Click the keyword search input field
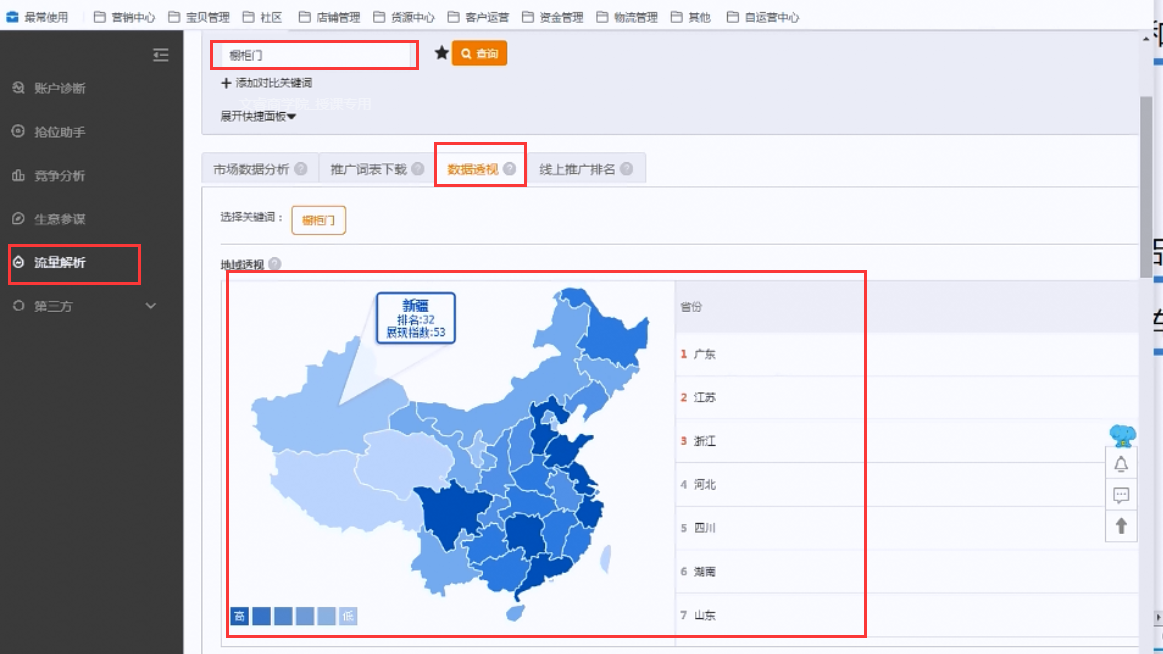 coord(313,55)
